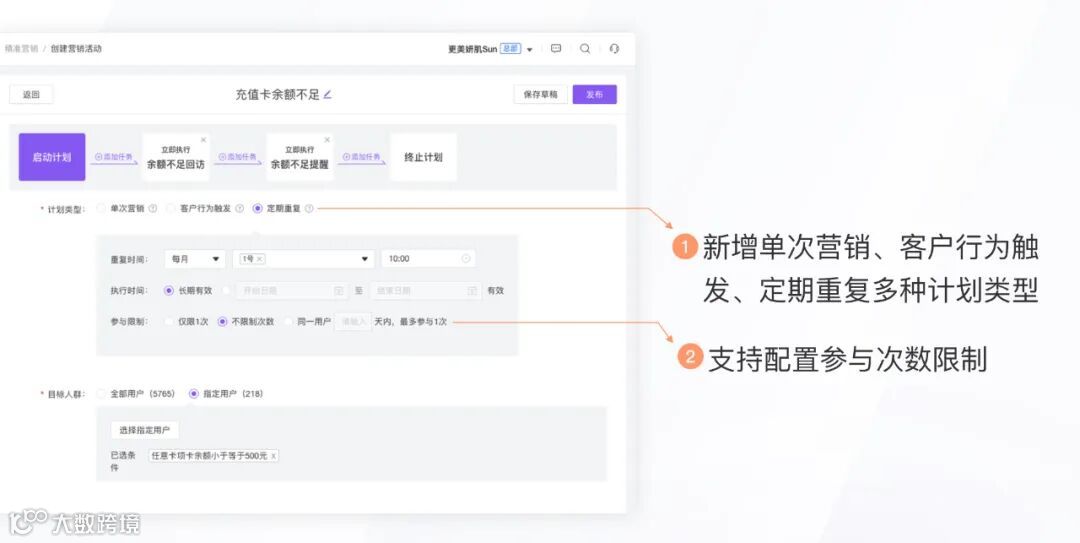Open the calendar icon in the 结束日期 field

pyautogui.click(x=472, y=291)
